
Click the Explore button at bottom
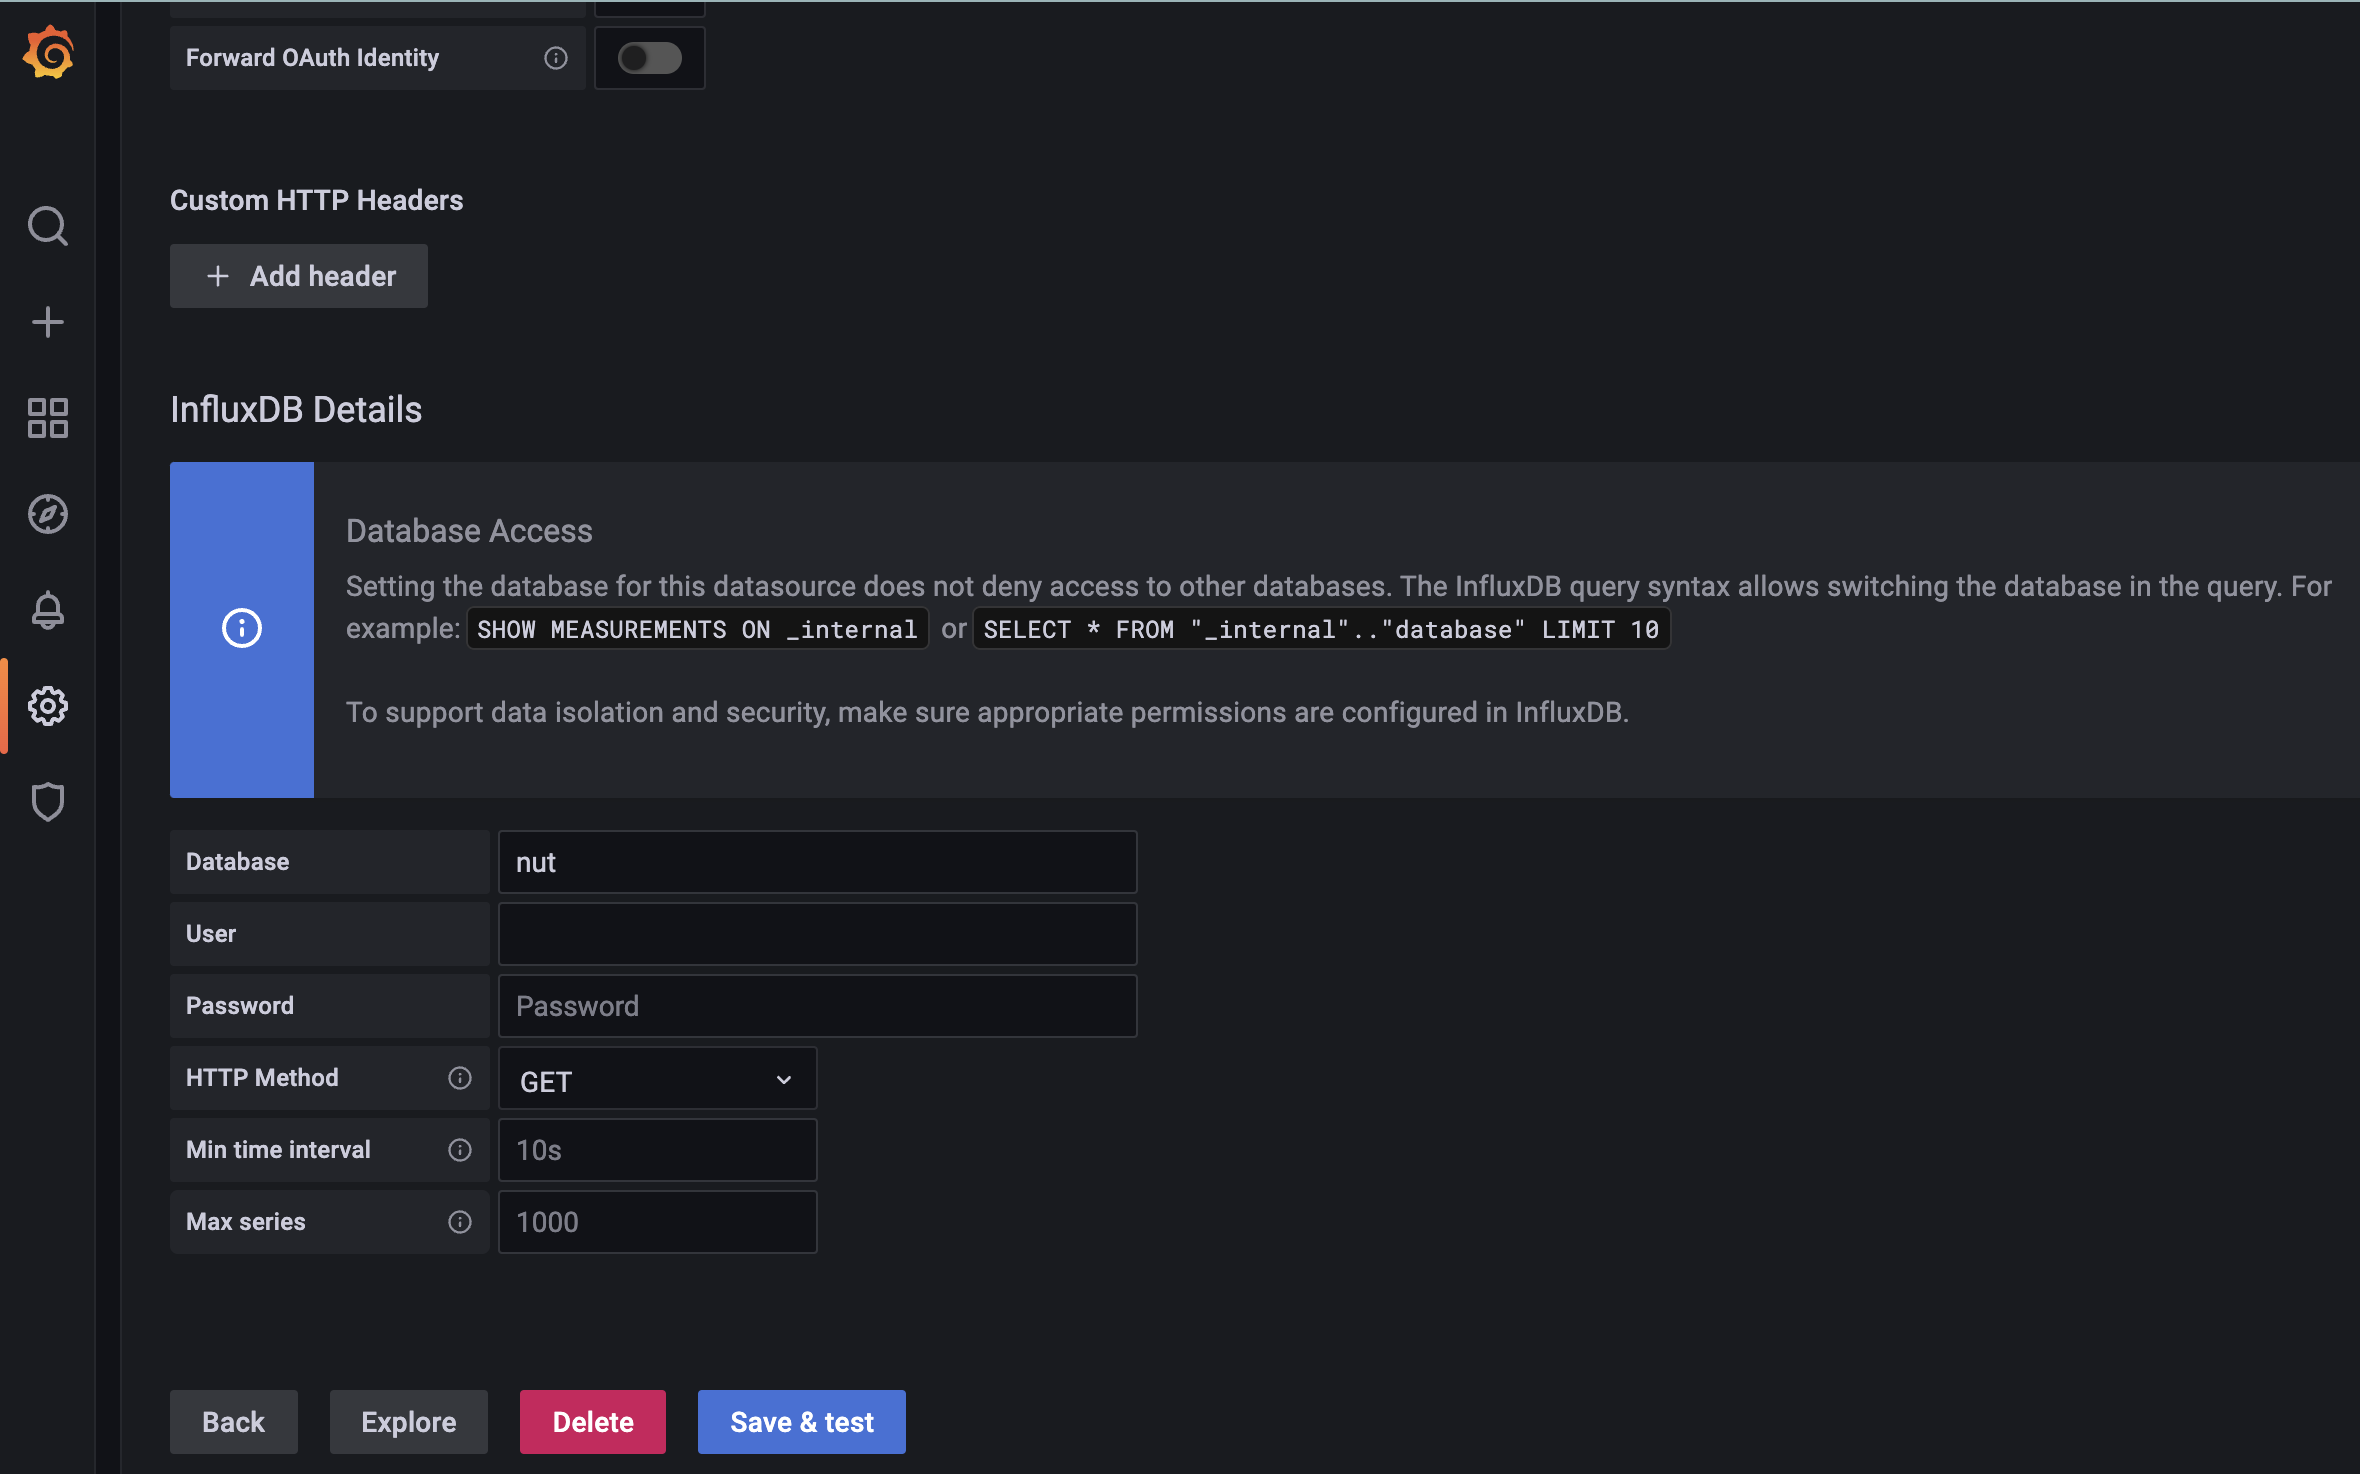409,1422
